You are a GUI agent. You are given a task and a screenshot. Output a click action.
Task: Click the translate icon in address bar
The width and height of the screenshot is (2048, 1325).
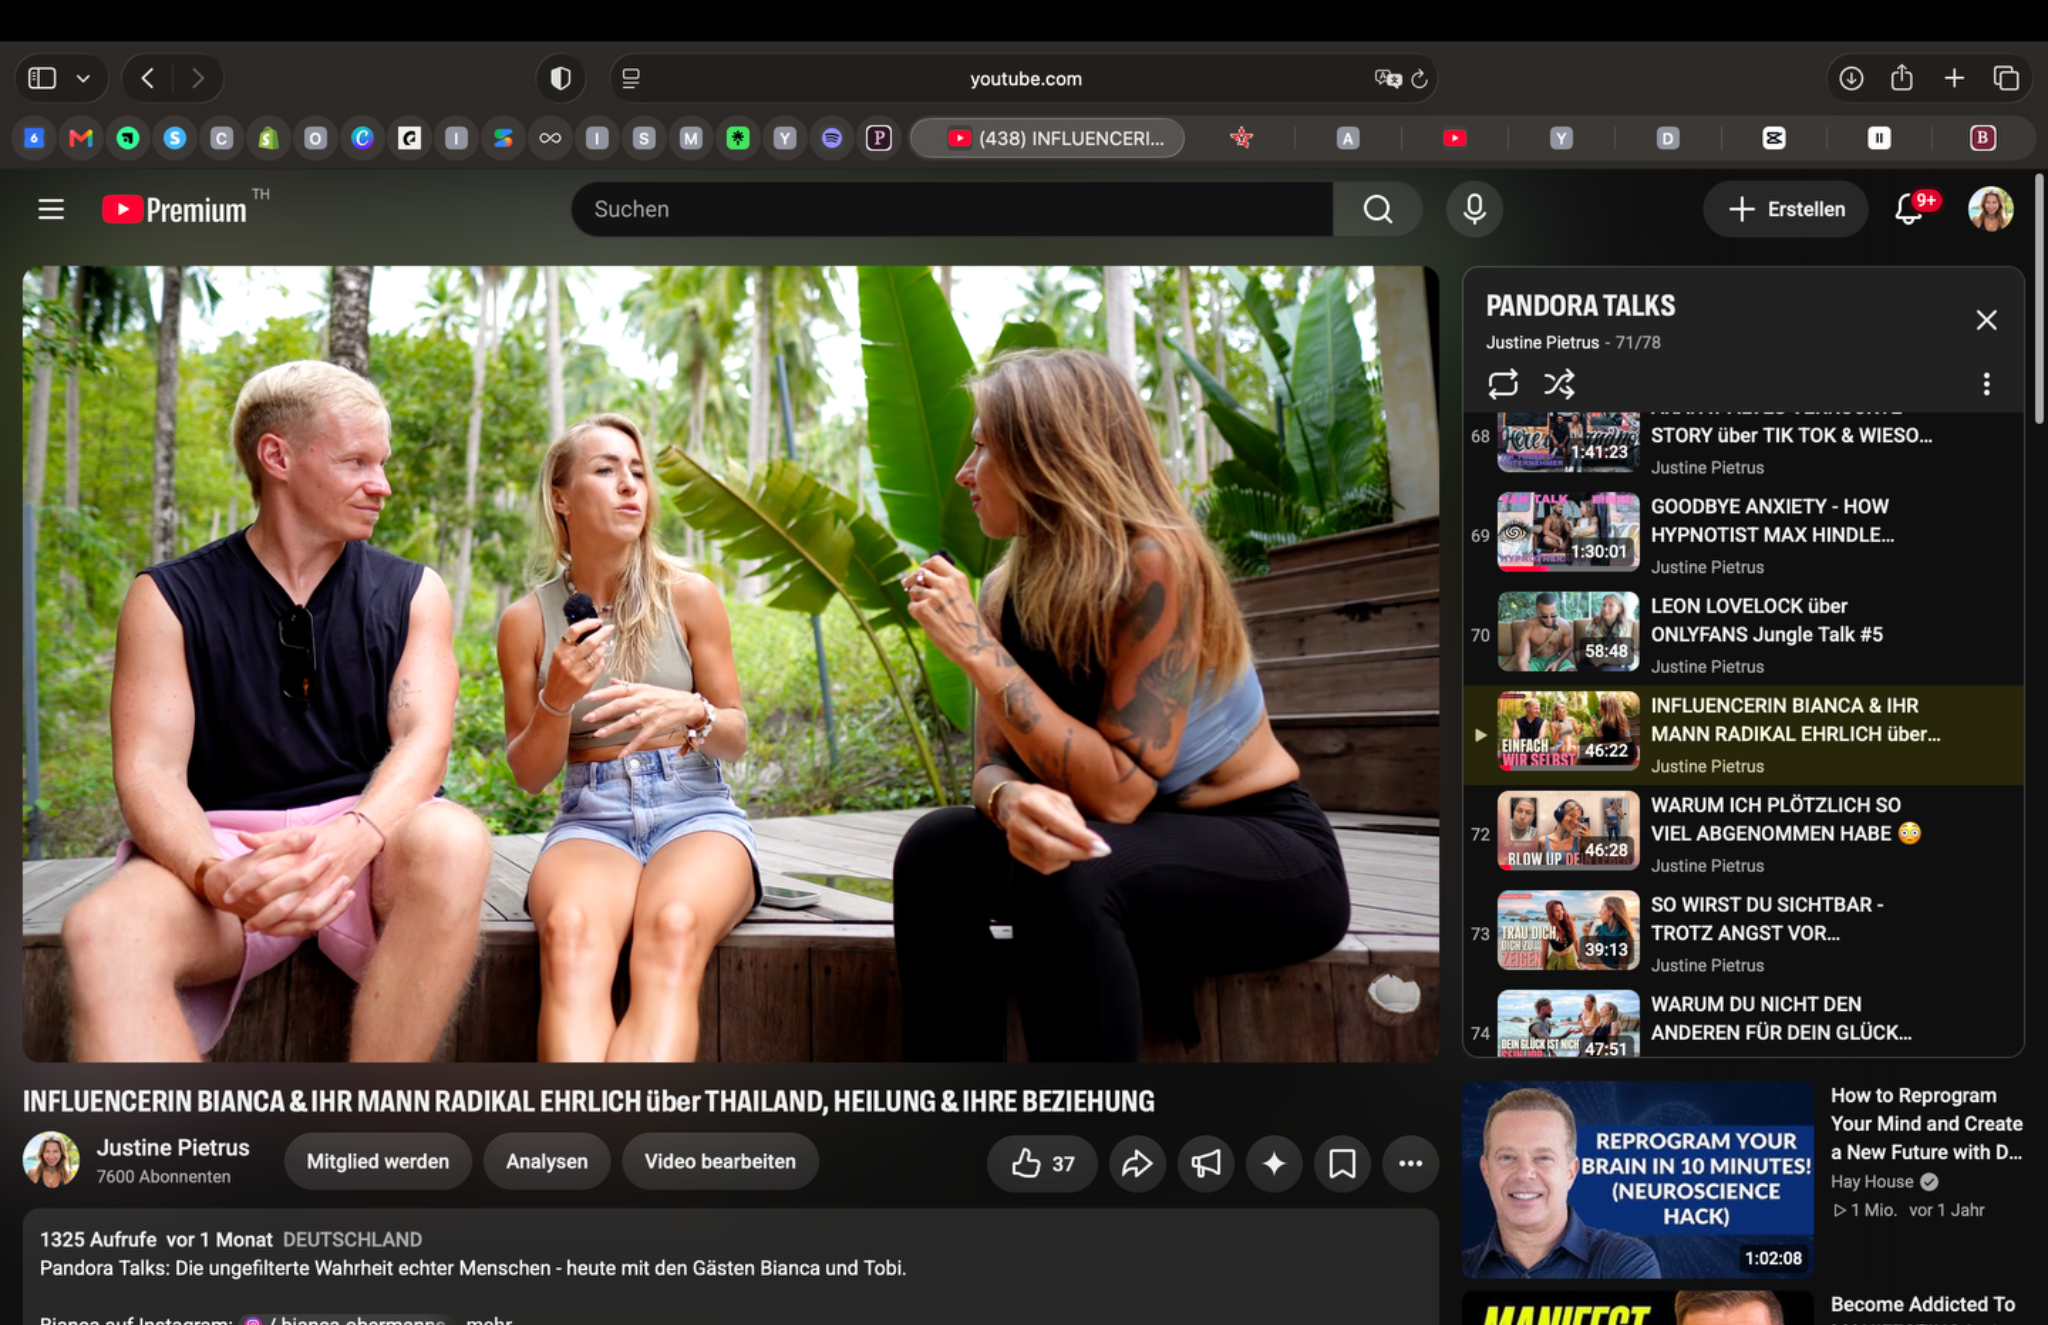[1387, 79]
